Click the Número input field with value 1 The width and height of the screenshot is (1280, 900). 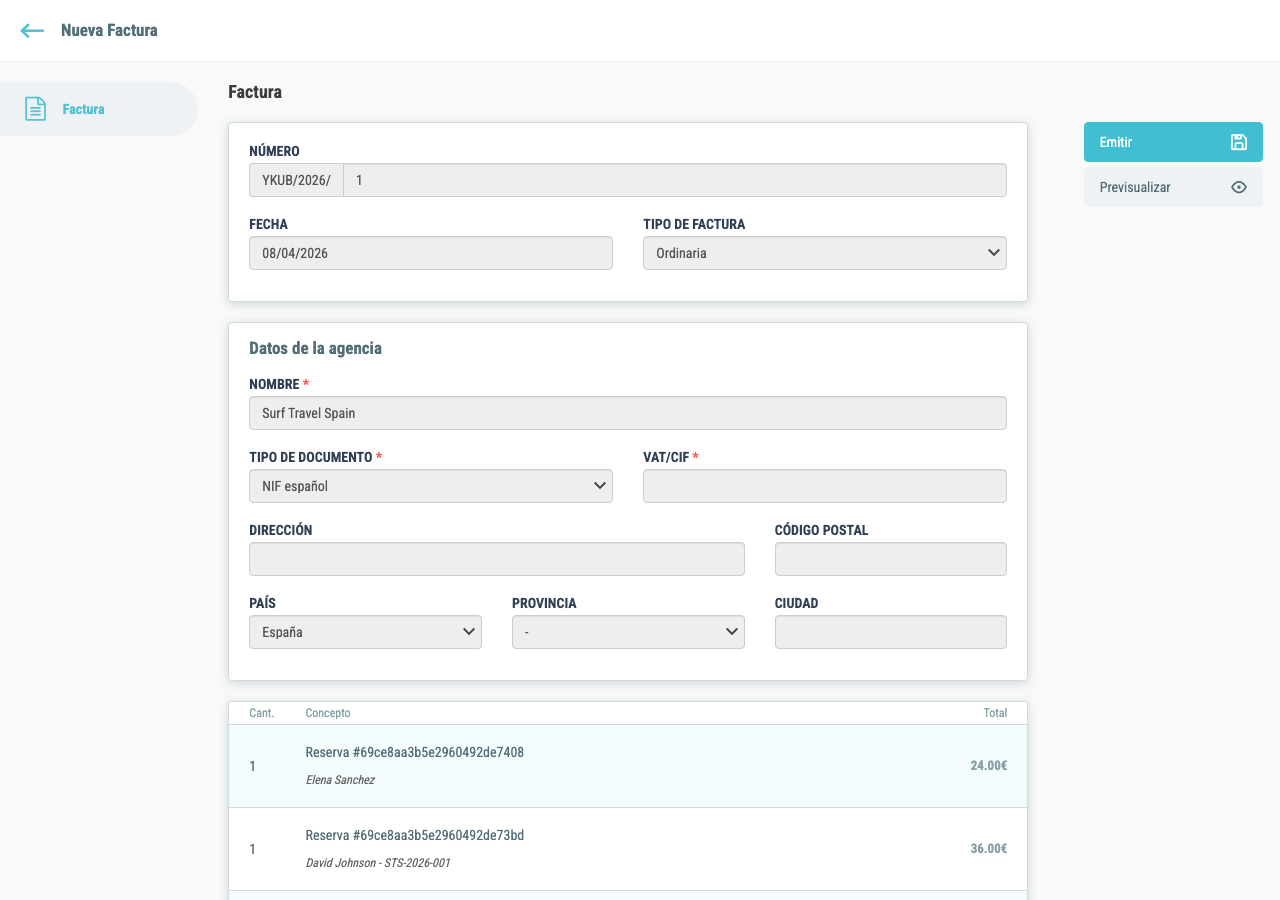coord(675,180)
